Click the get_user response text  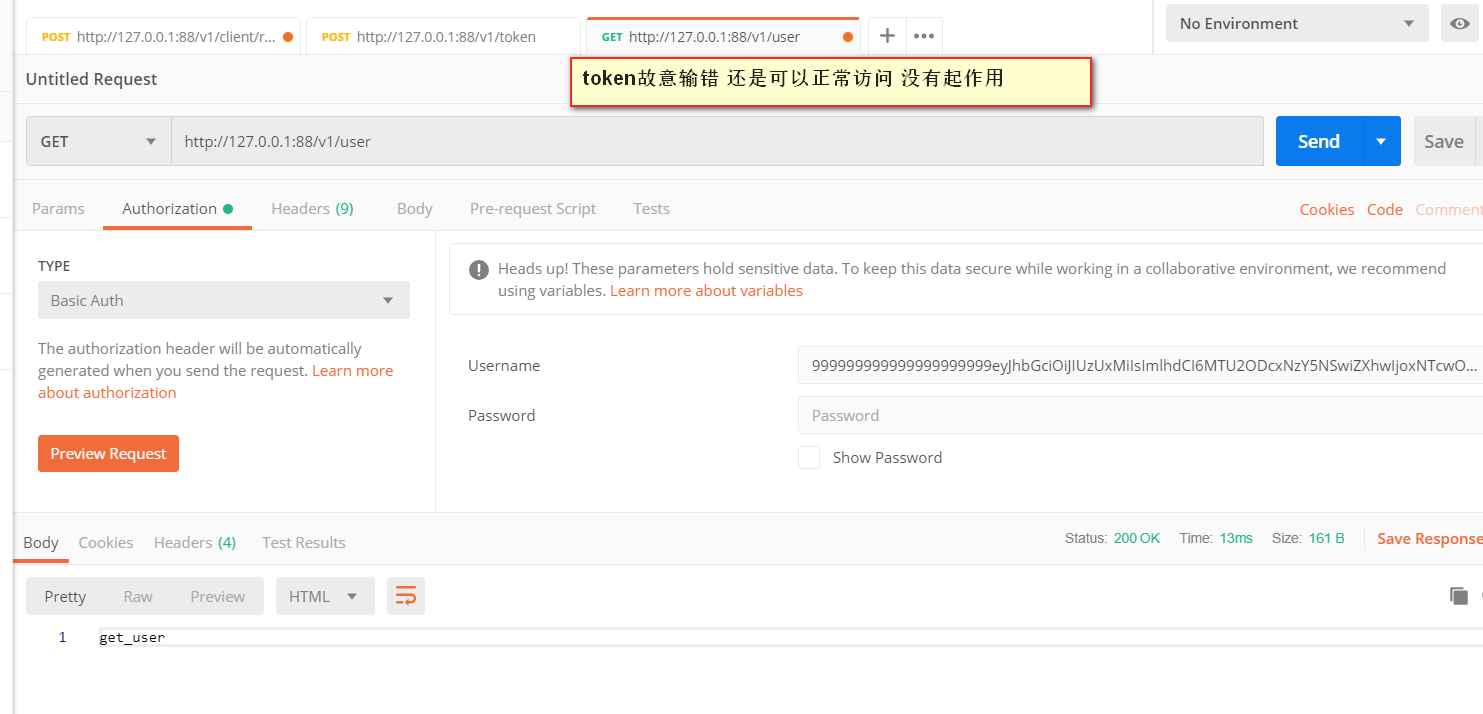click(x=132, y=637)
